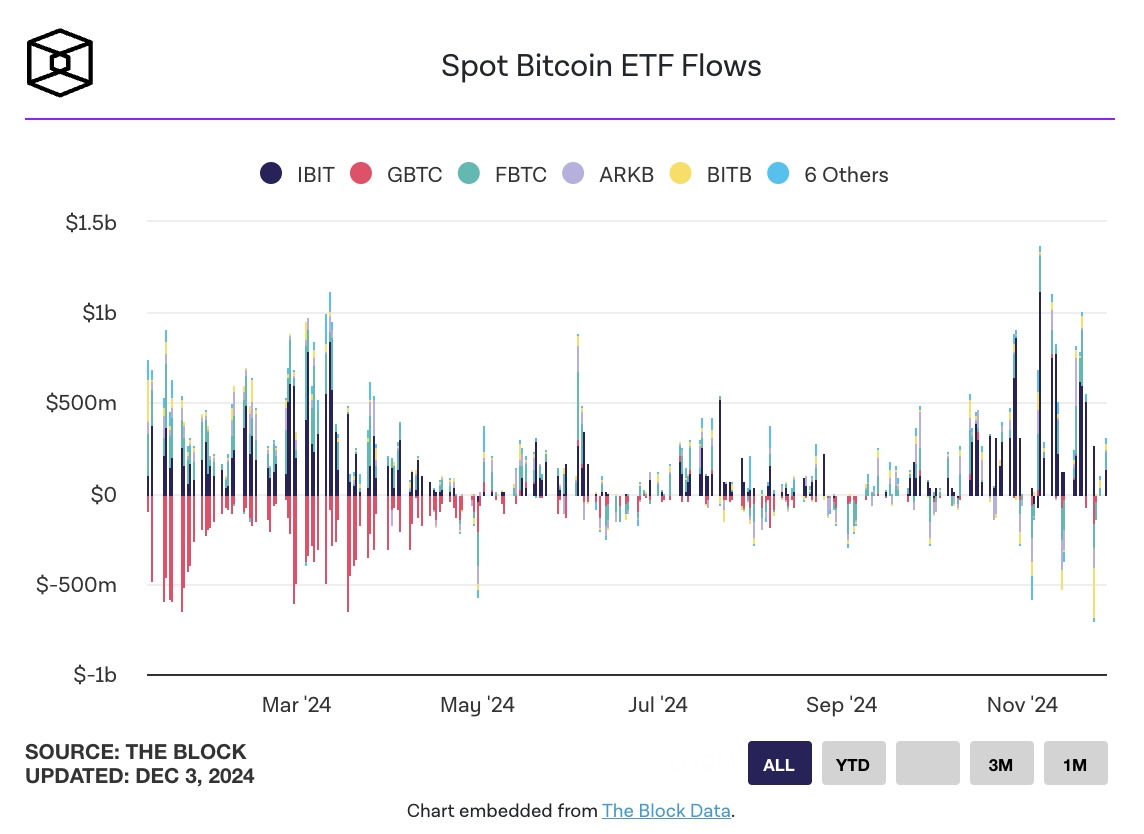Open The Block Data link

(666, 811)
